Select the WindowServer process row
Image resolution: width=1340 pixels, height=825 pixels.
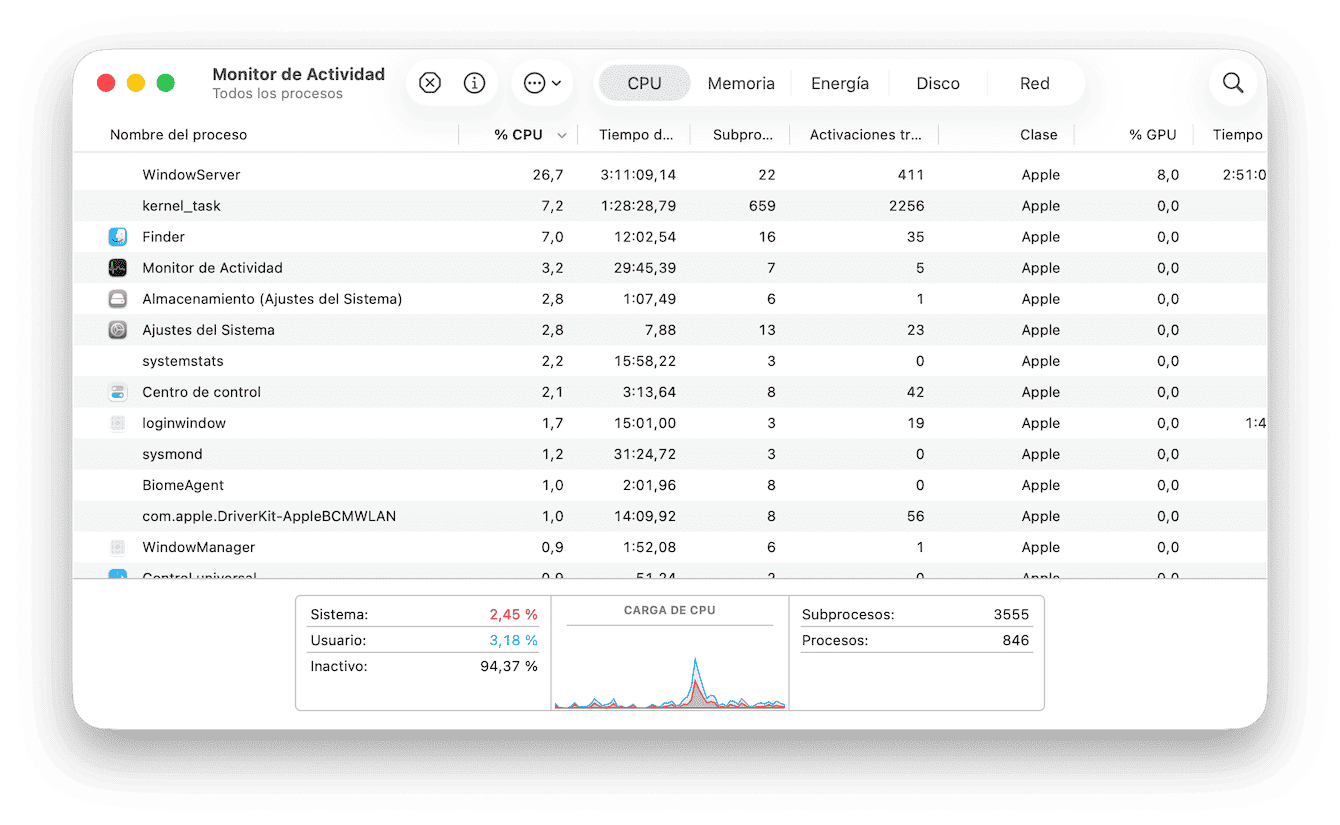(x=670, y=175)
